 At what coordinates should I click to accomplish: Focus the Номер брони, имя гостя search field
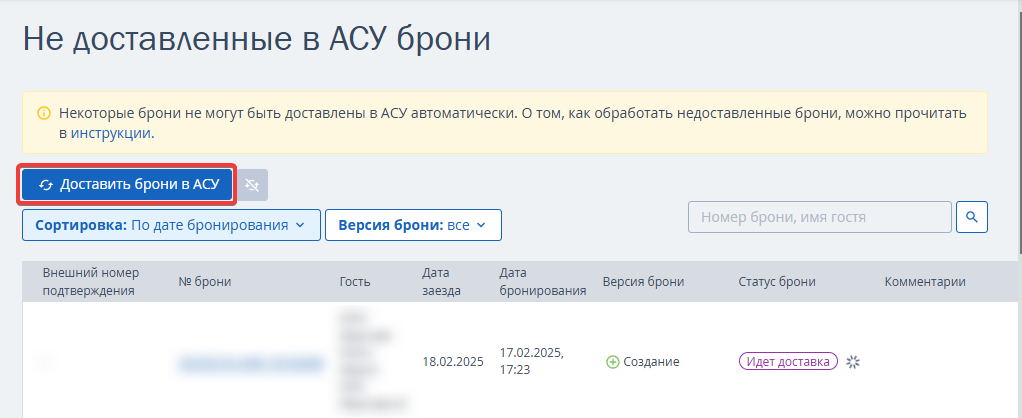[820, 217]
